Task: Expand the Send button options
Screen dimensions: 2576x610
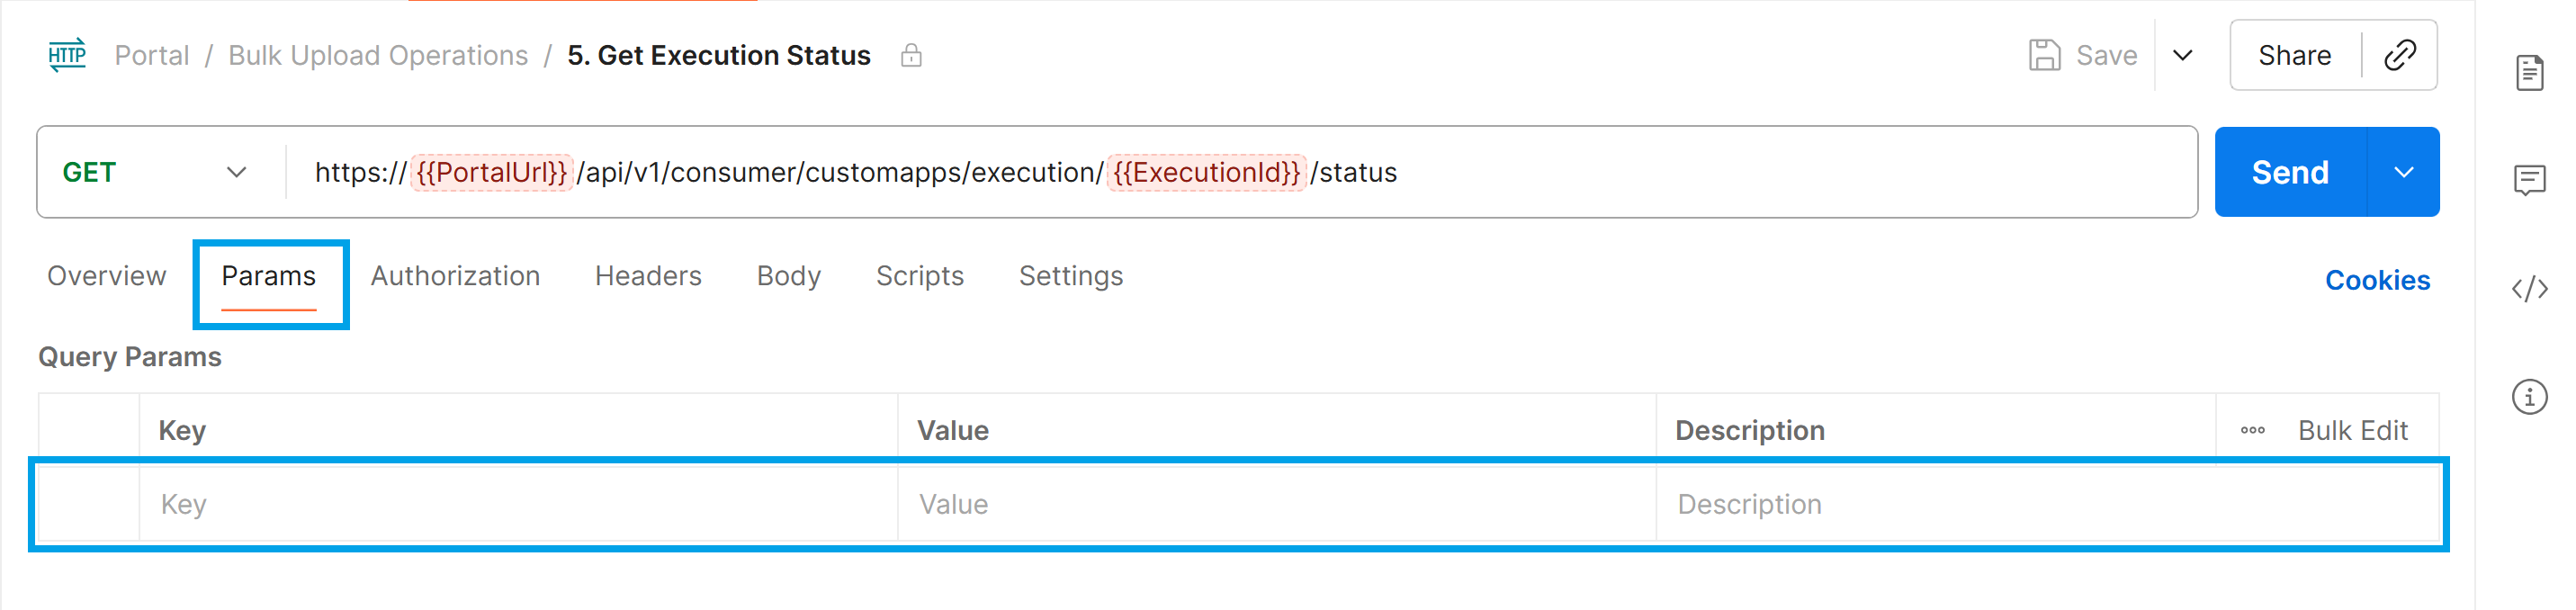Action: tap(2407, 171)
